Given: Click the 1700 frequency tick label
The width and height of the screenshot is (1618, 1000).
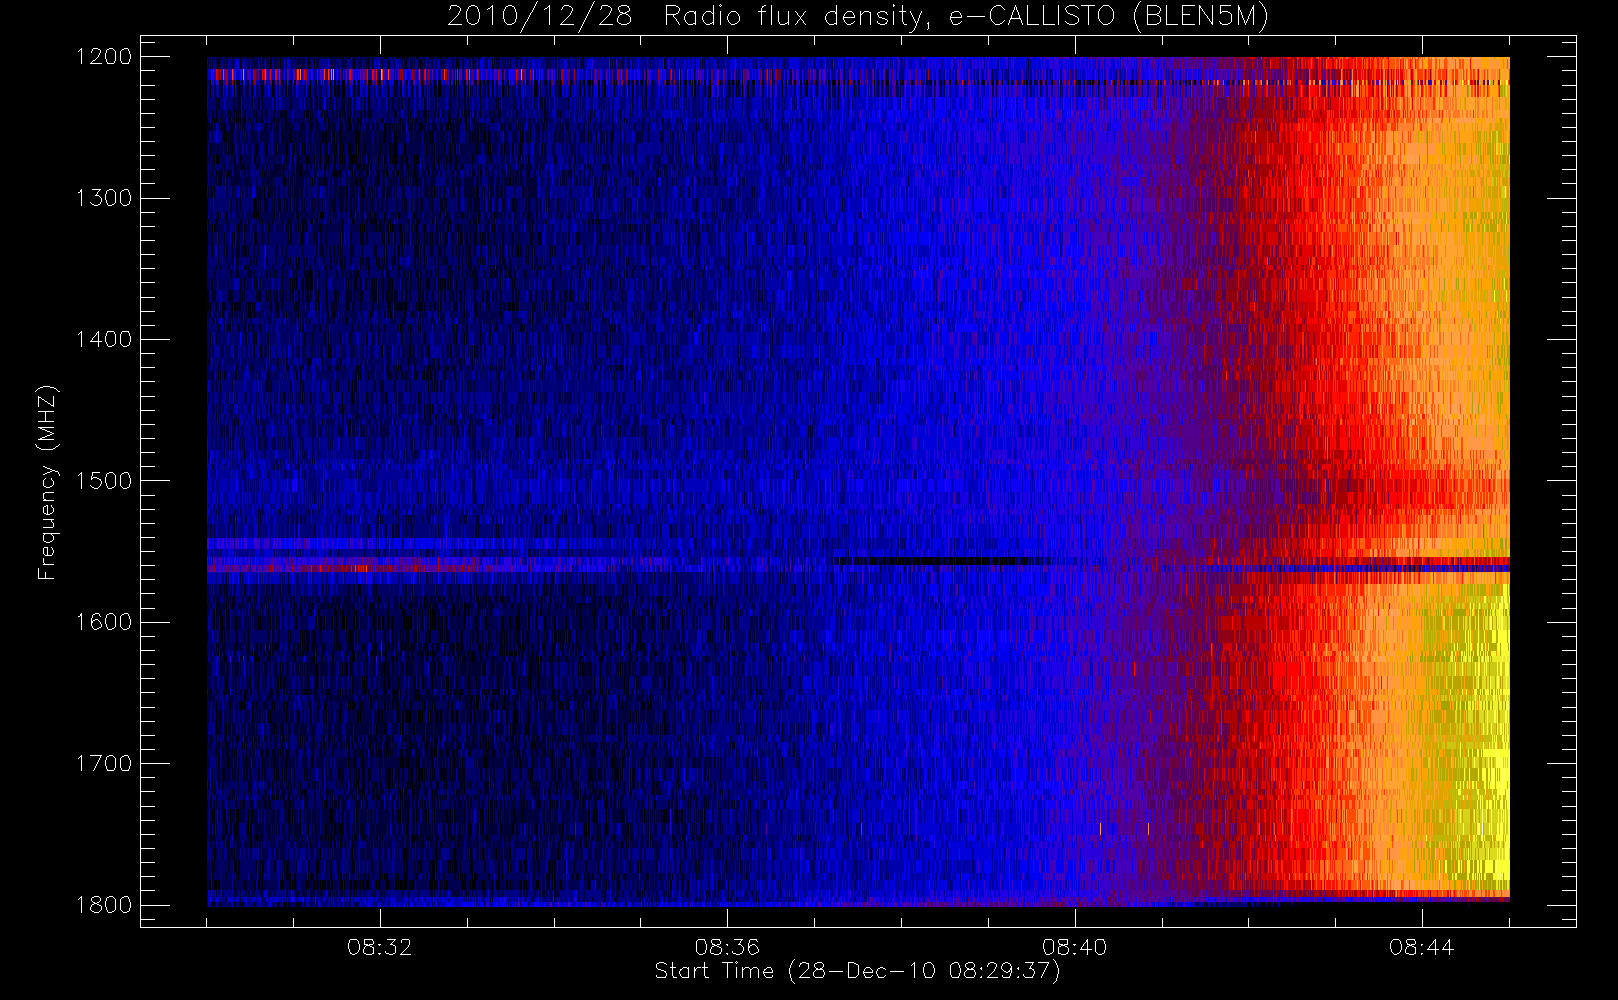Looking at the screenshot, I should point(104,763).
